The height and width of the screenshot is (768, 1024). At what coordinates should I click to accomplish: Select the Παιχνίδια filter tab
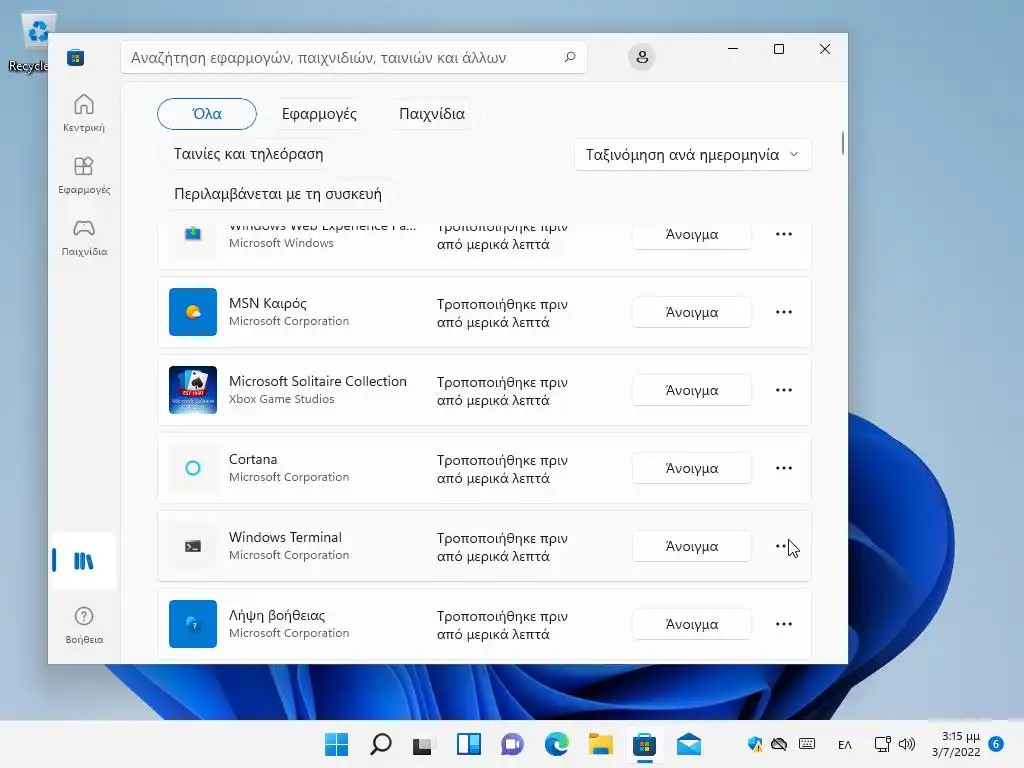point(432,114)
